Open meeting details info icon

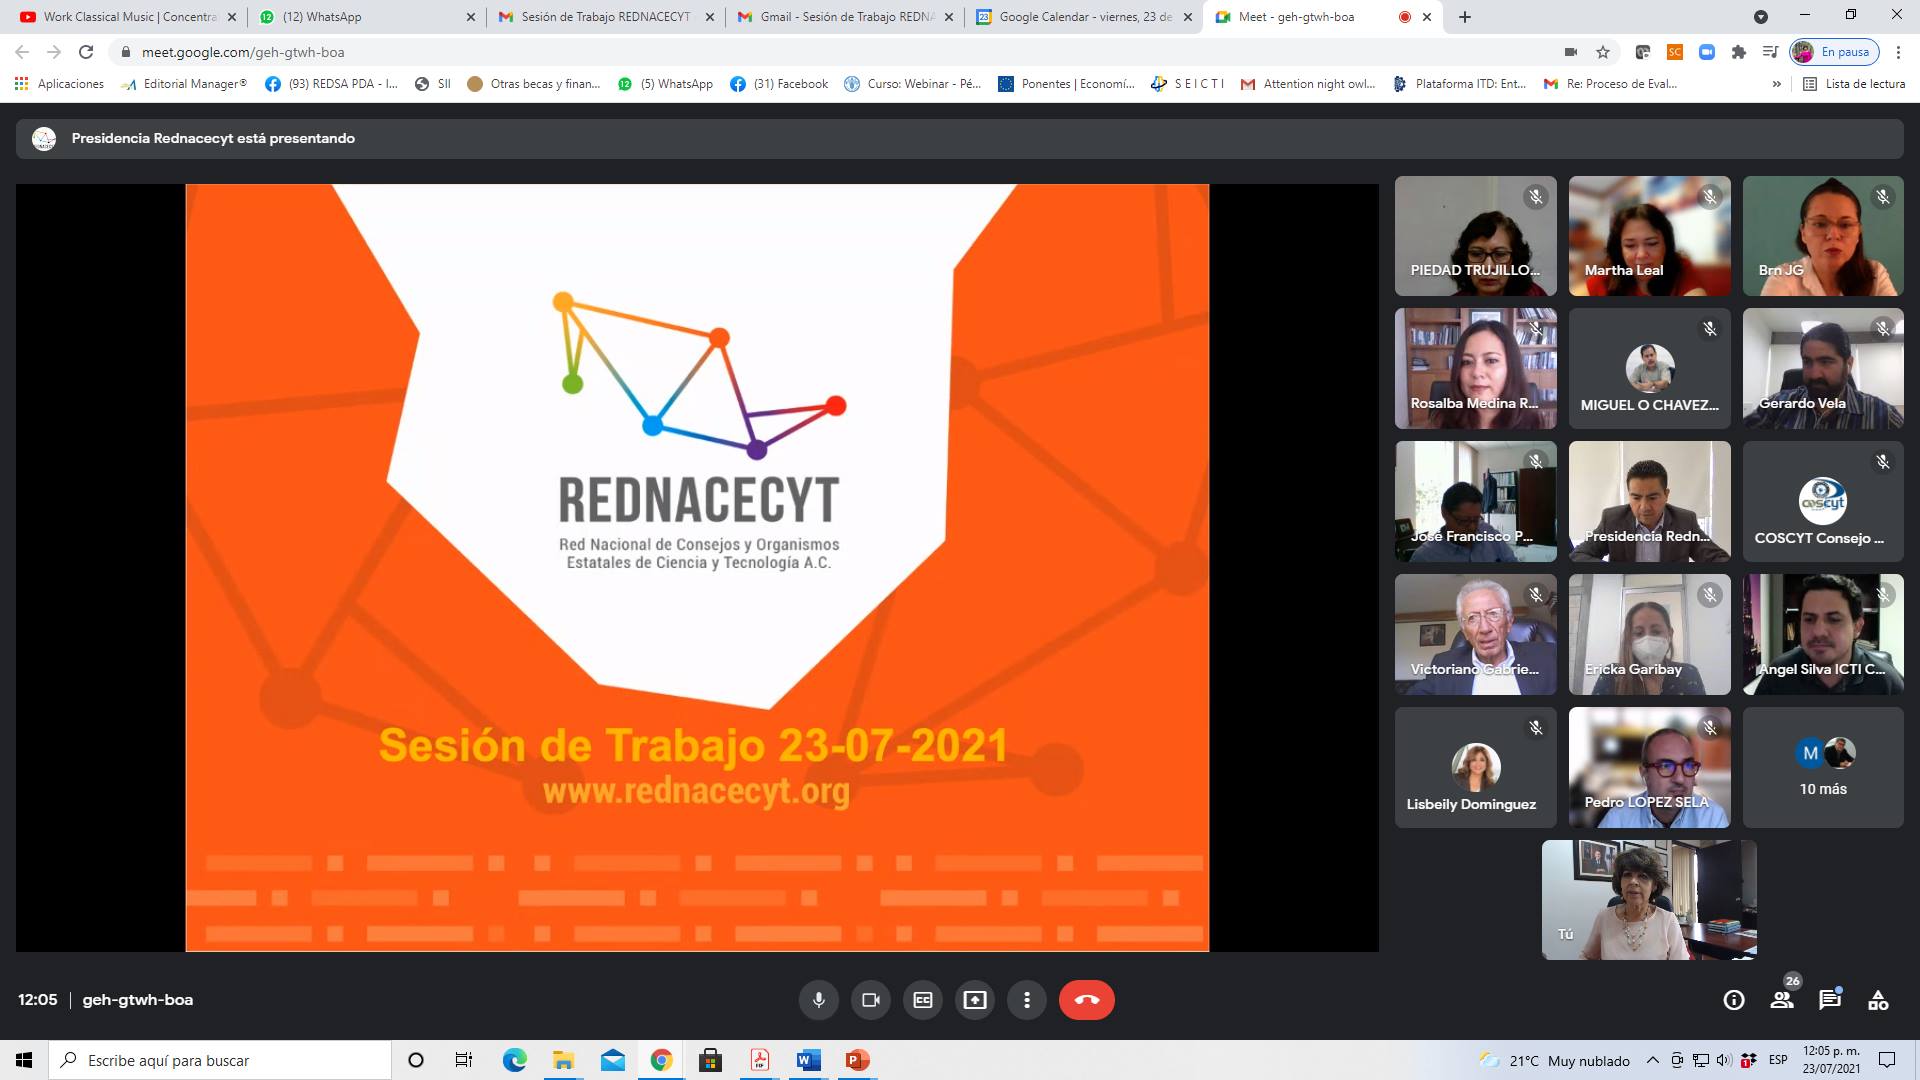[x=1734, y=1000]
